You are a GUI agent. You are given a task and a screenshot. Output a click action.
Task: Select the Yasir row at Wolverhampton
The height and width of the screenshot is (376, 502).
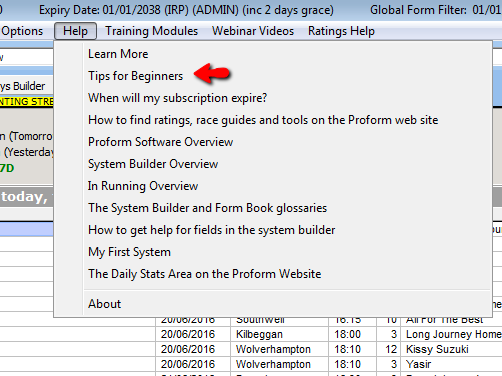pyautogui.click(x=328, y=364)
